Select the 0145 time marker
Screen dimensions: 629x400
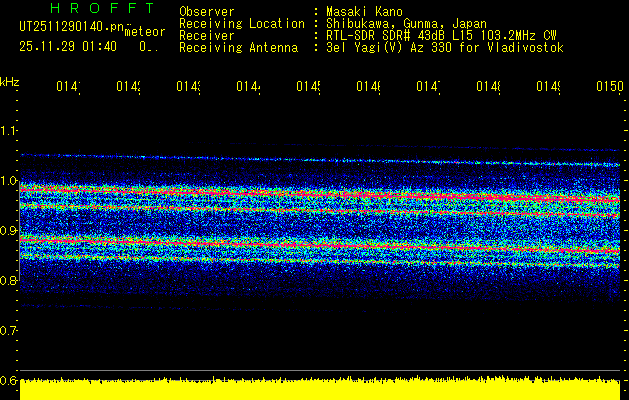[307, 87]
